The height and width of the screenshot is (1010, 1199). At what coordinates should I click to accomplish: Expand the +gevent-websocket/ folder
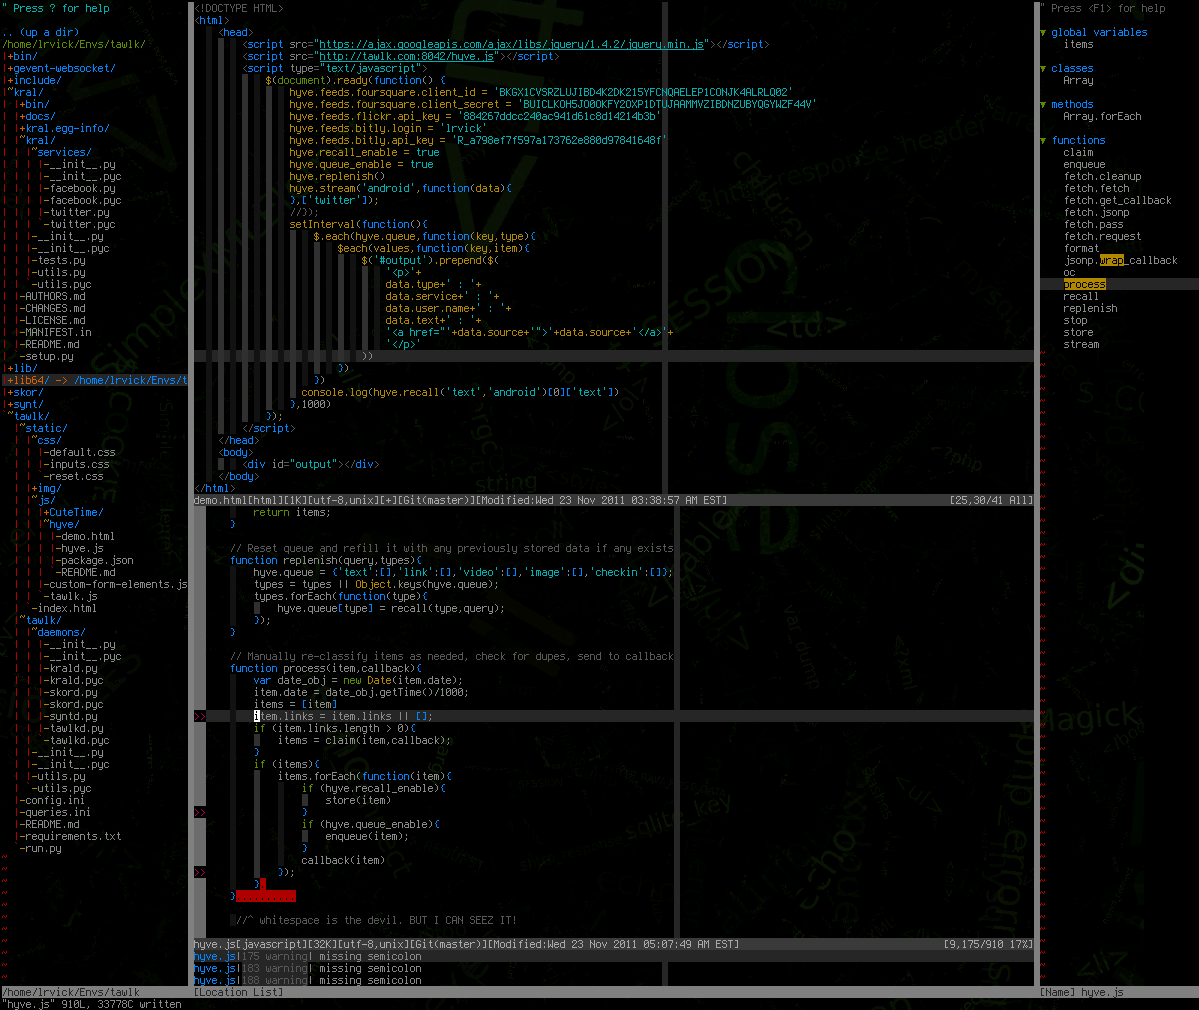click(61, 69)
